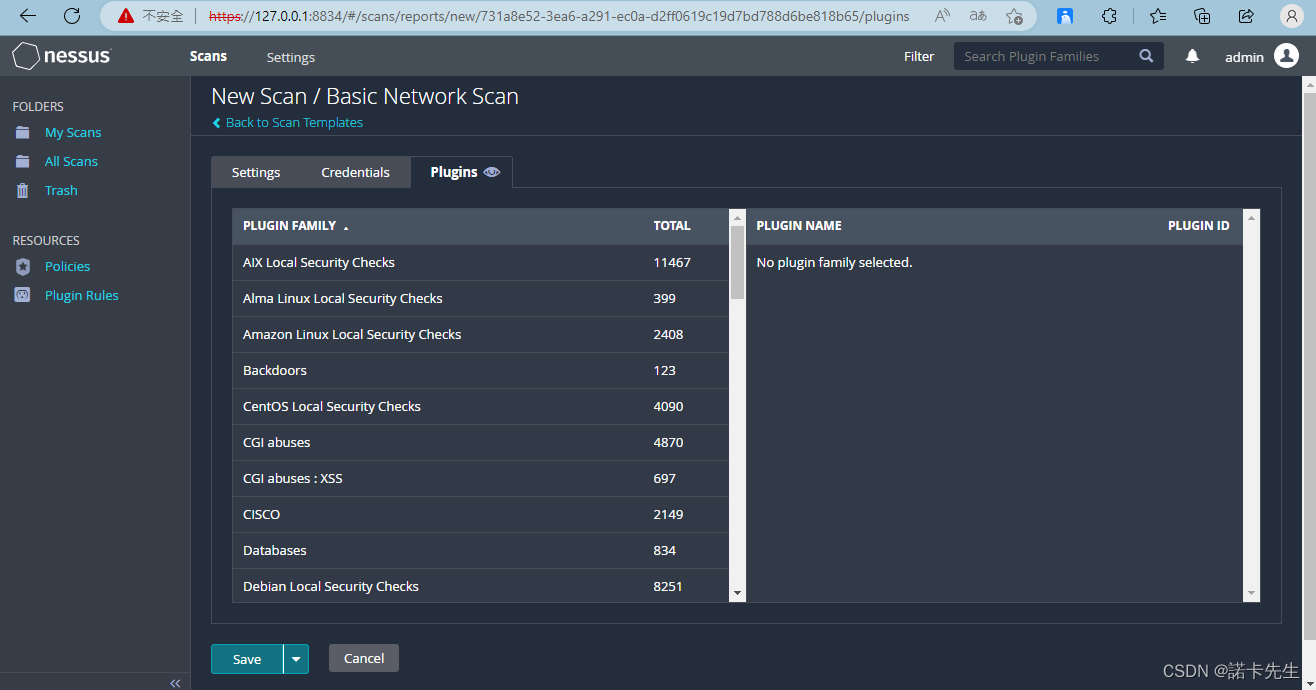Open the Settings top menu
The height and width of the screenshot is (690, 1316).
click(x=291, y=57)
